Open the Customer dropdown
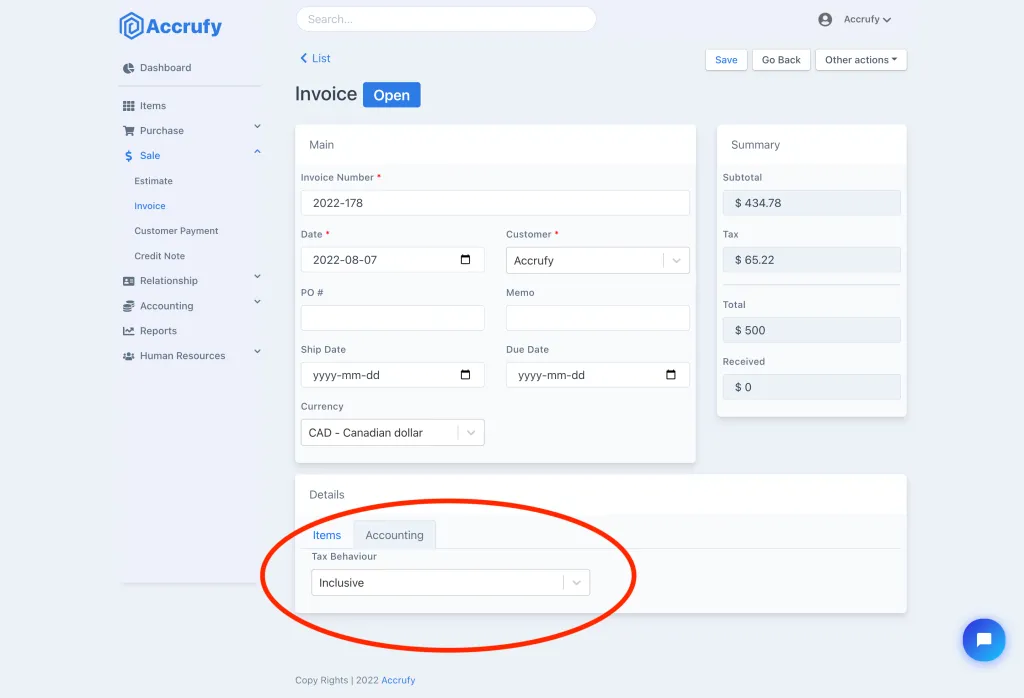 (x=598, y=261)
